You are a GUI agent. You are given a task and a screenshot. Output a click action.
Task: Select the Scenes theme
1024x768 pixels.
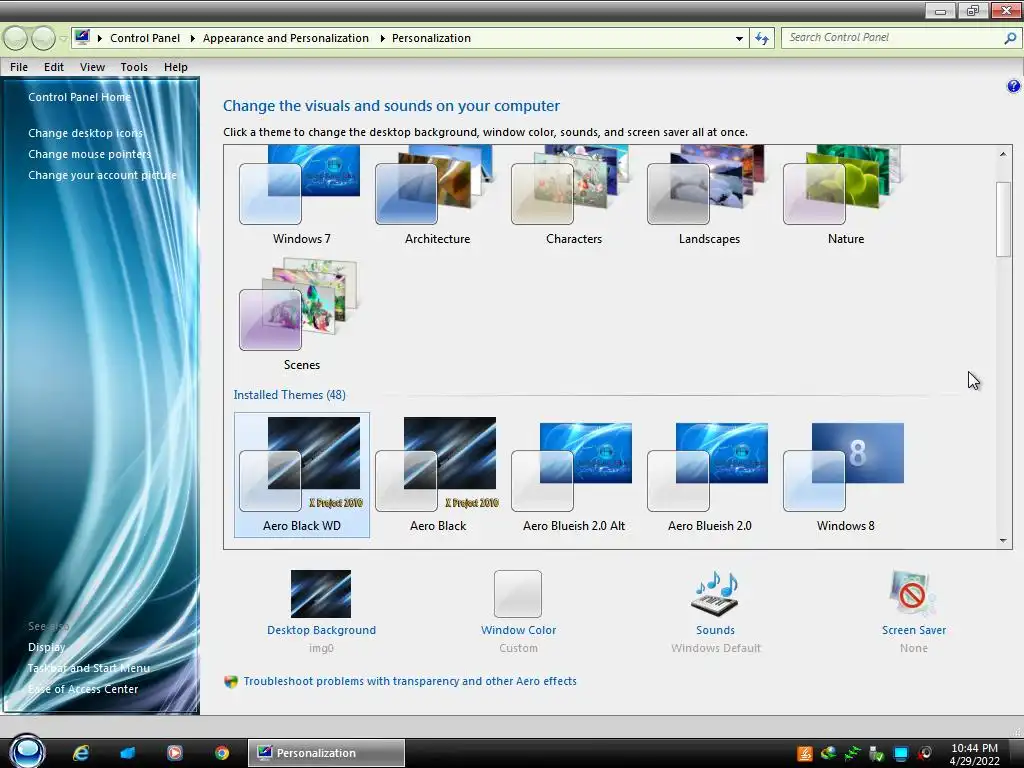click(x=301, y=315)
